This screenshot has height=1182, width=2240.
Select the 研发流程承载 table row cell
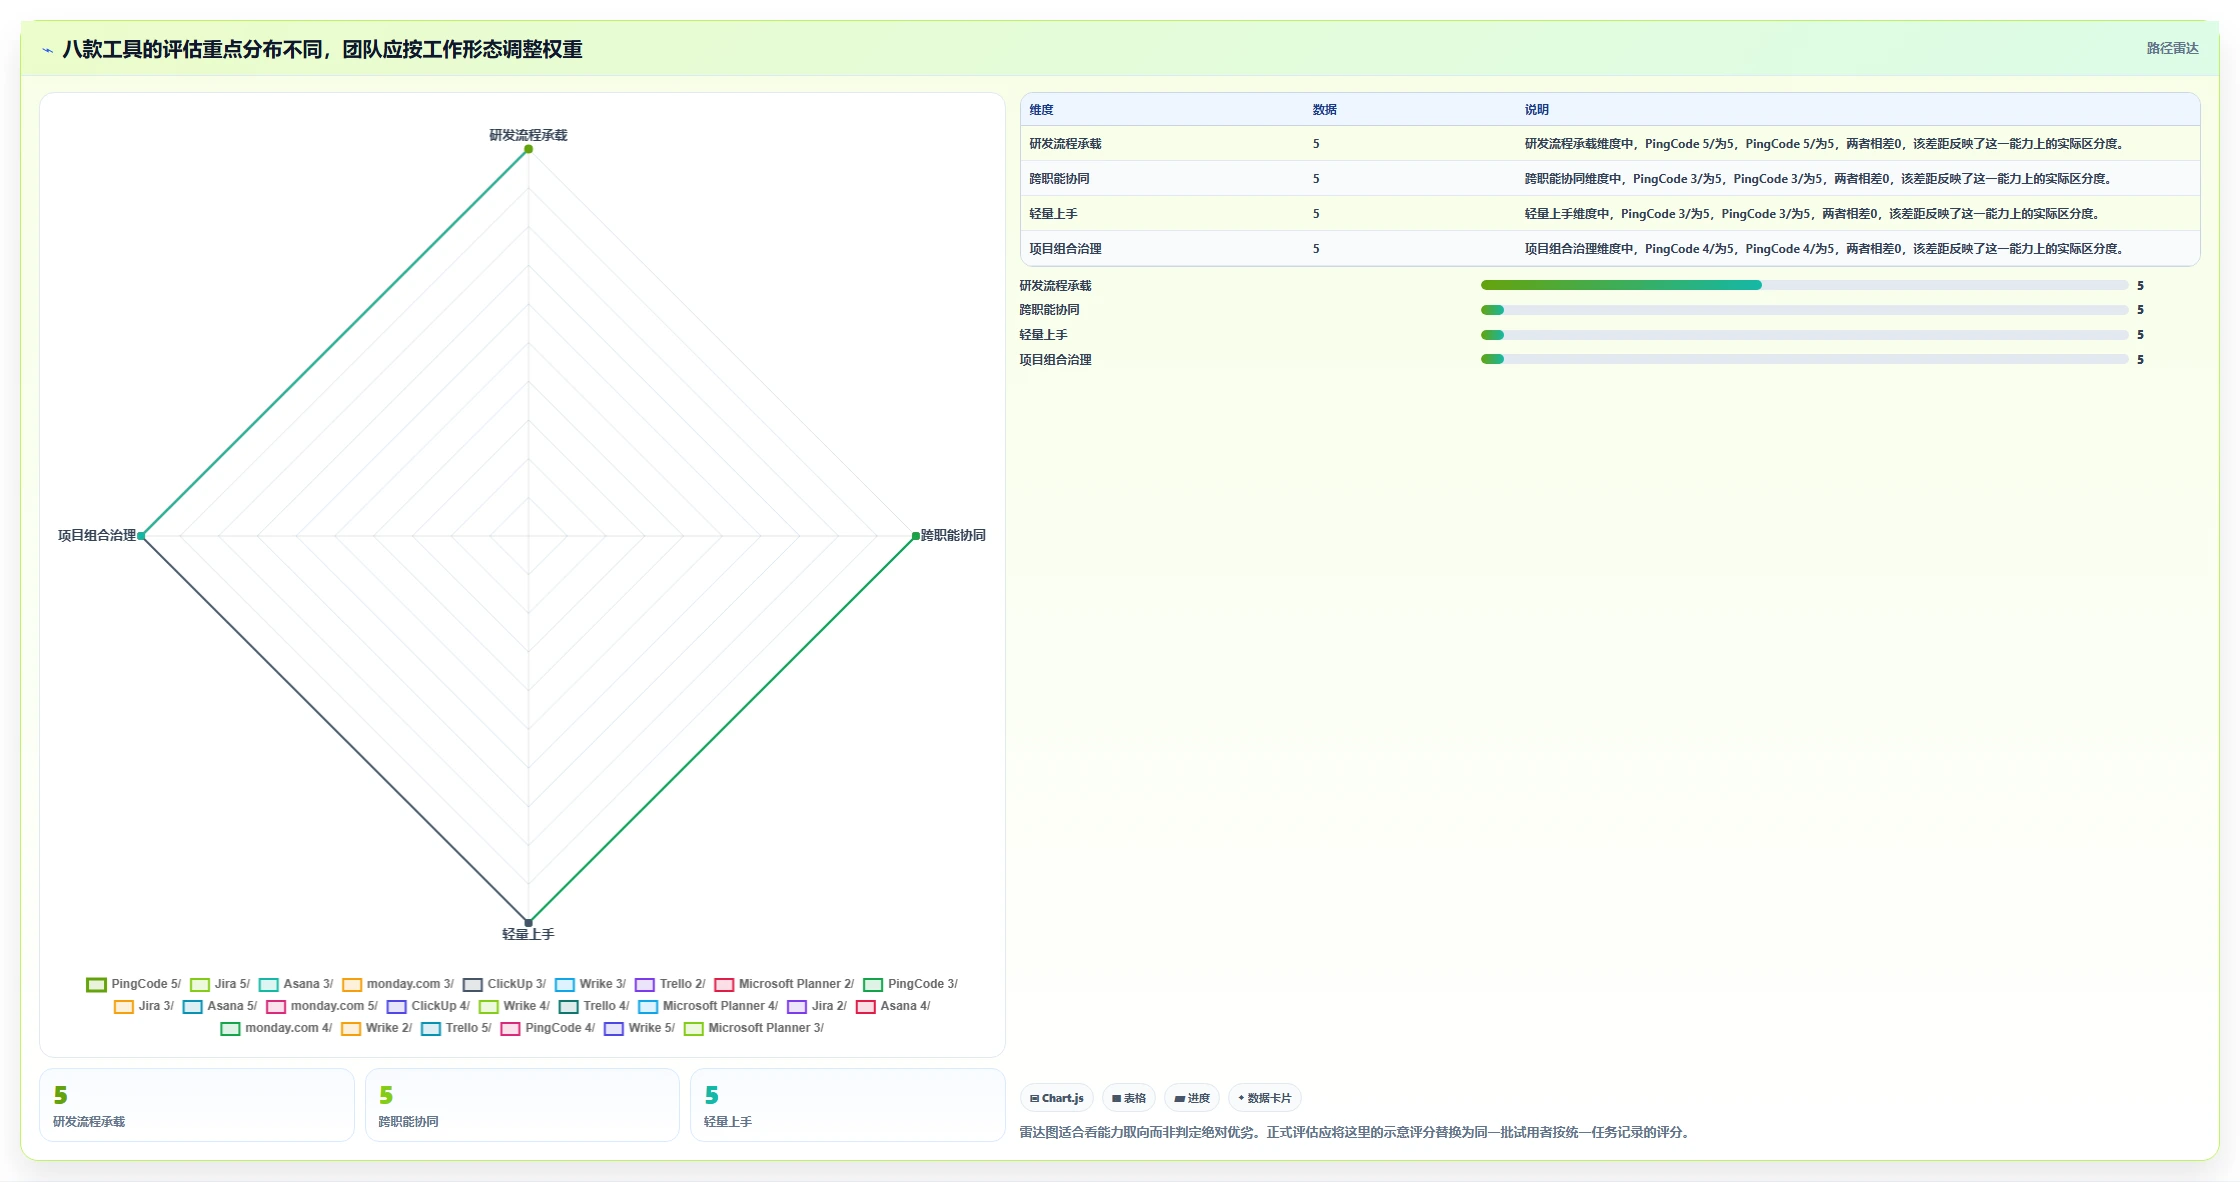click(x=1065, y=144)
